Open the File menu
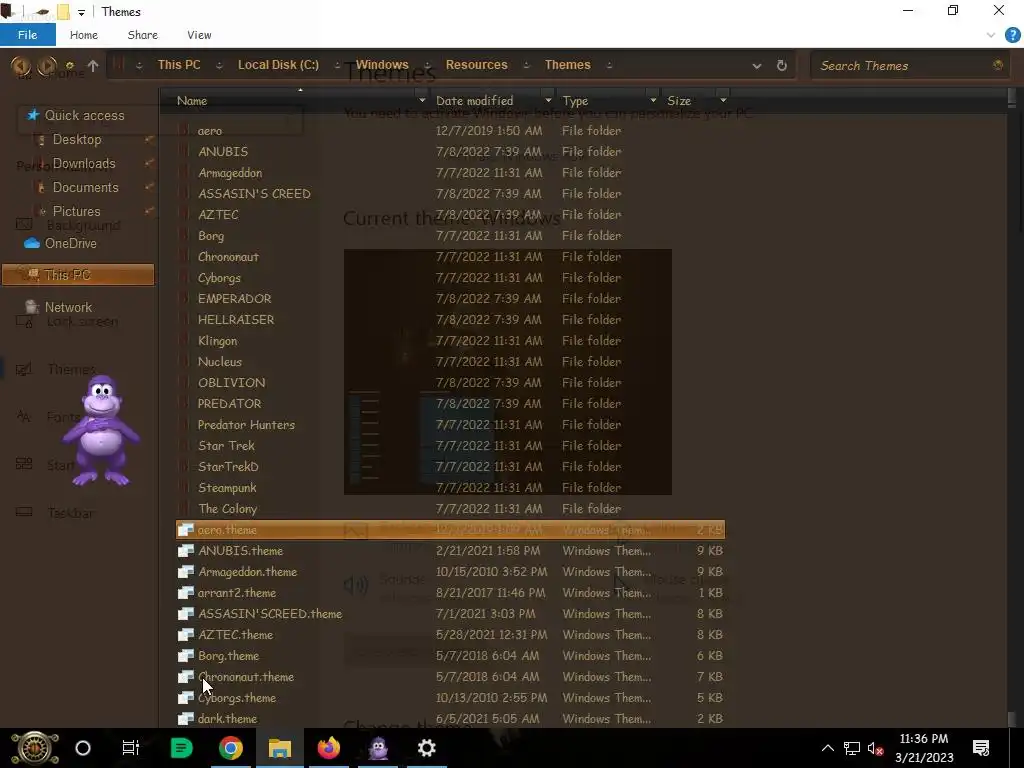The height and width of the screenshot is (768, 1024). [x=27, y=35]
